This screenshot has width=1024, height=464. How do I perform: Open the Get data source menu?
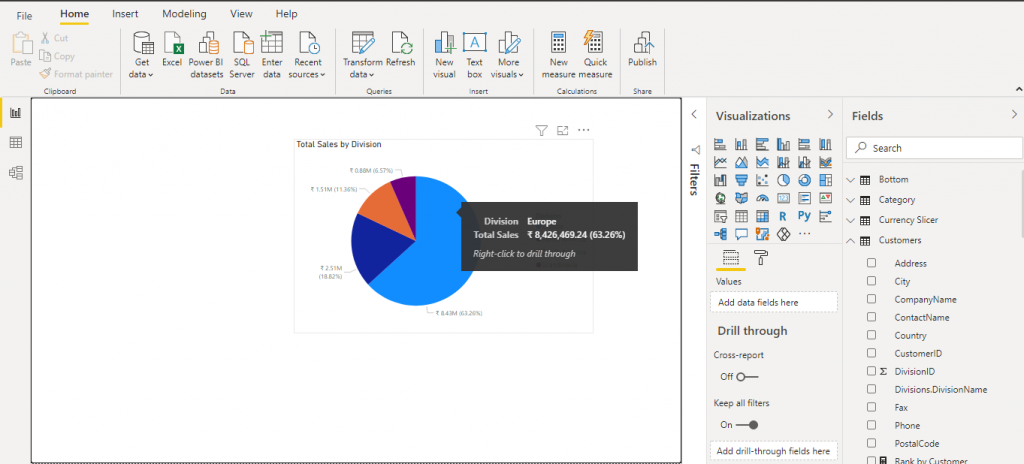click(142, 55)
